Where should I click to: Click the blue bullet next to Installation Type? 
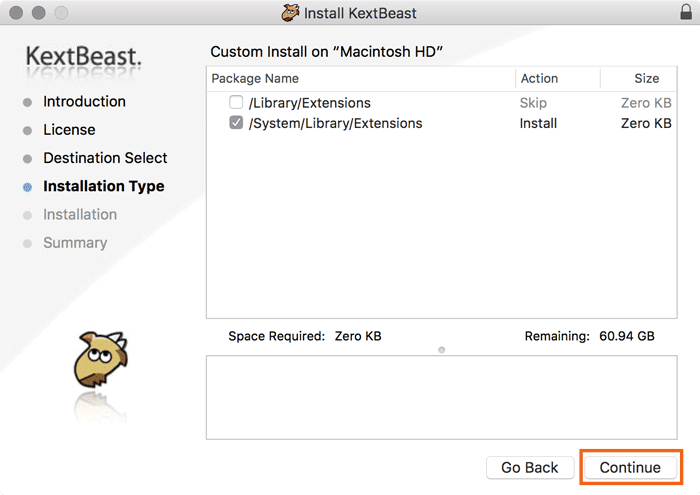click(x=27, y=187)
